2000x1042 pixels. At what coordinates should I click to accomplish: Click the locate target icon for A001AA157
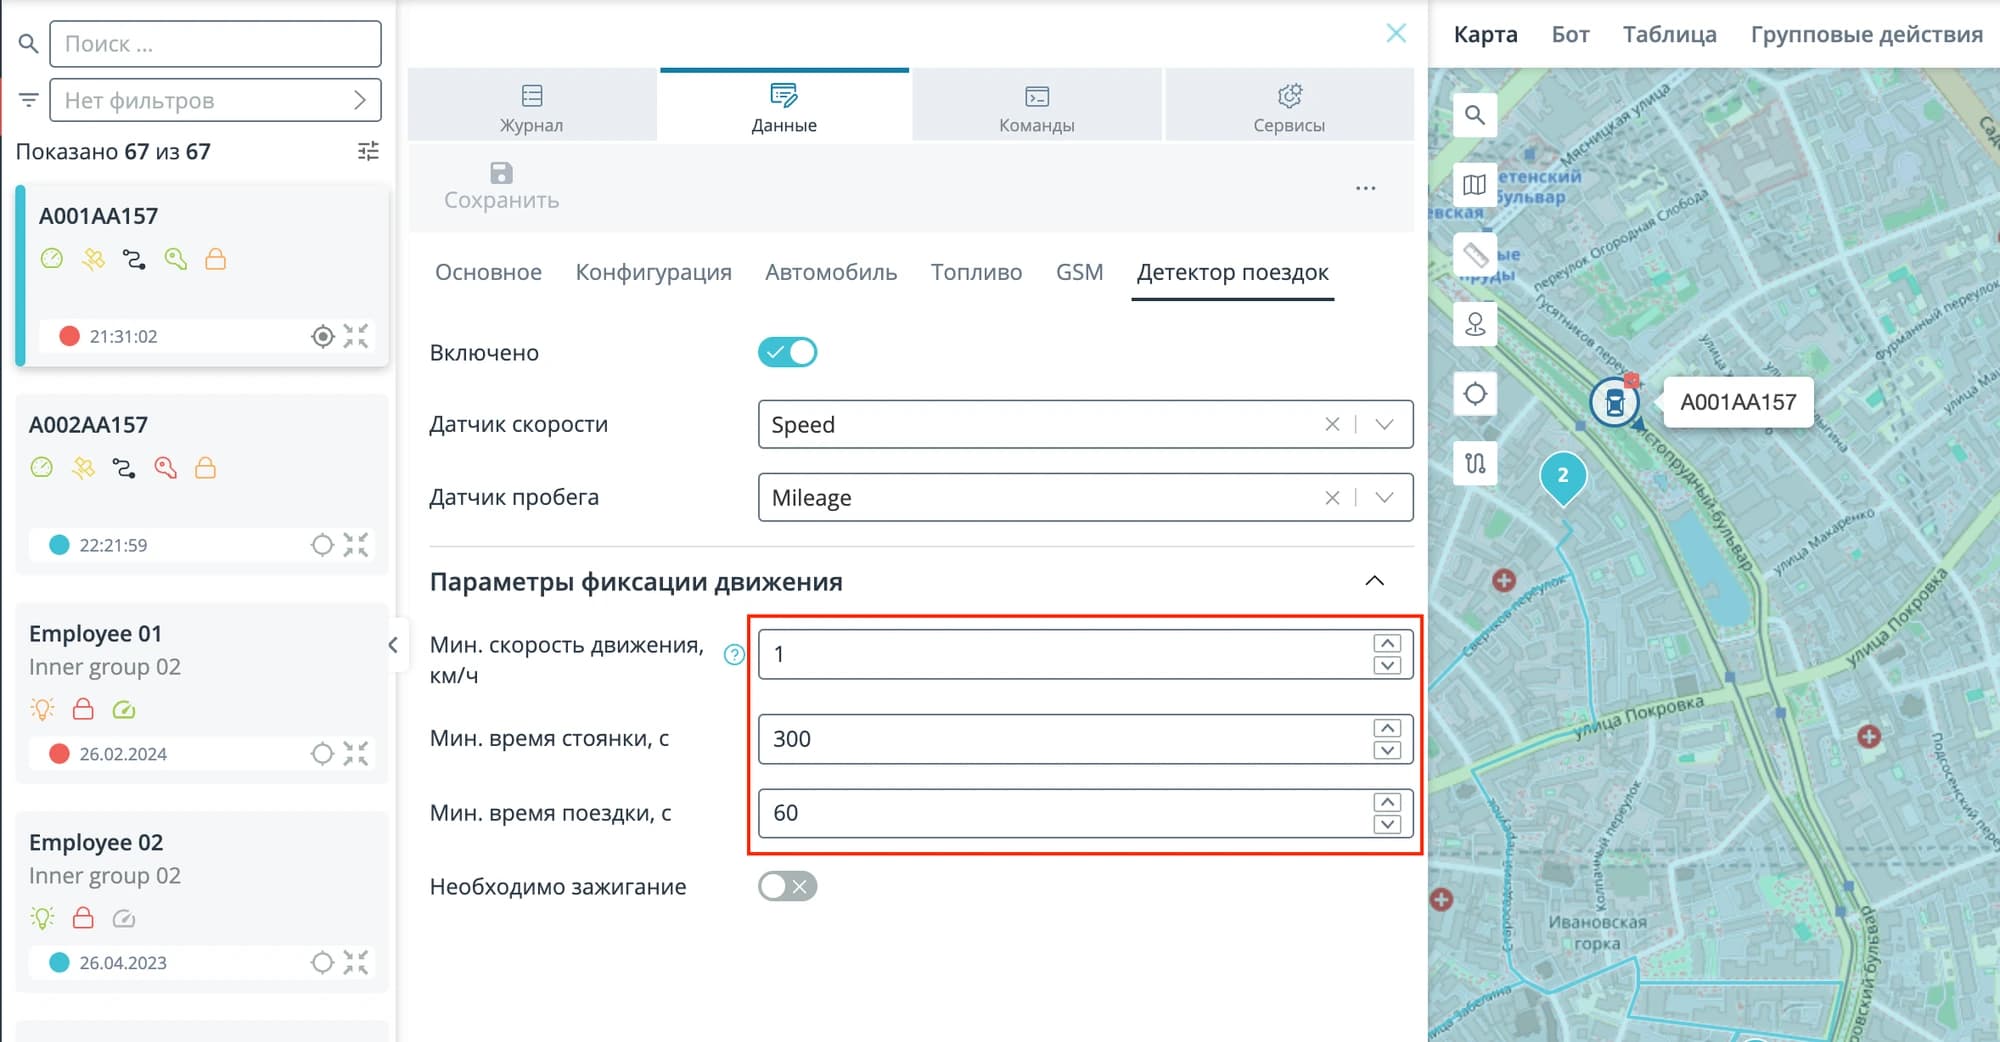[322, 336]
